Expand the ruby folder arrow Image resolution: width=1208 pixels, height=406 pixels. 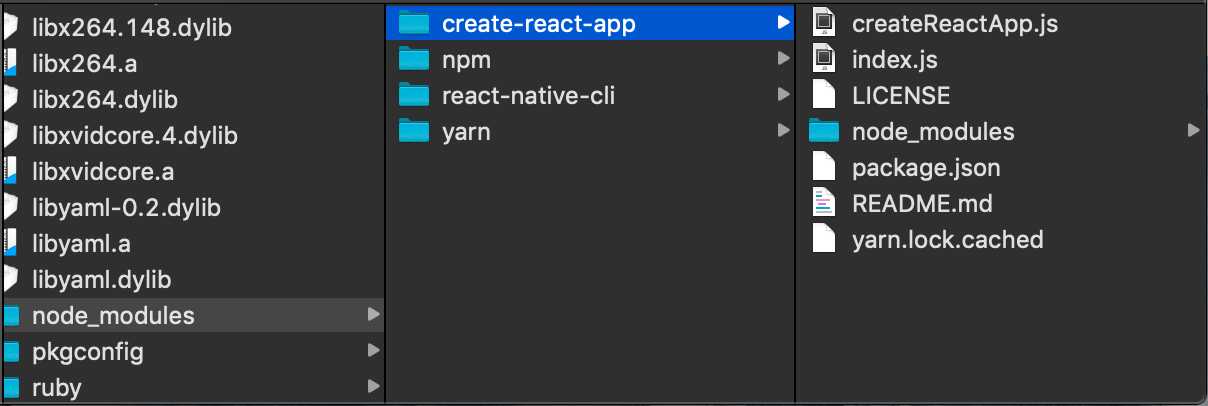coord(373,386)
